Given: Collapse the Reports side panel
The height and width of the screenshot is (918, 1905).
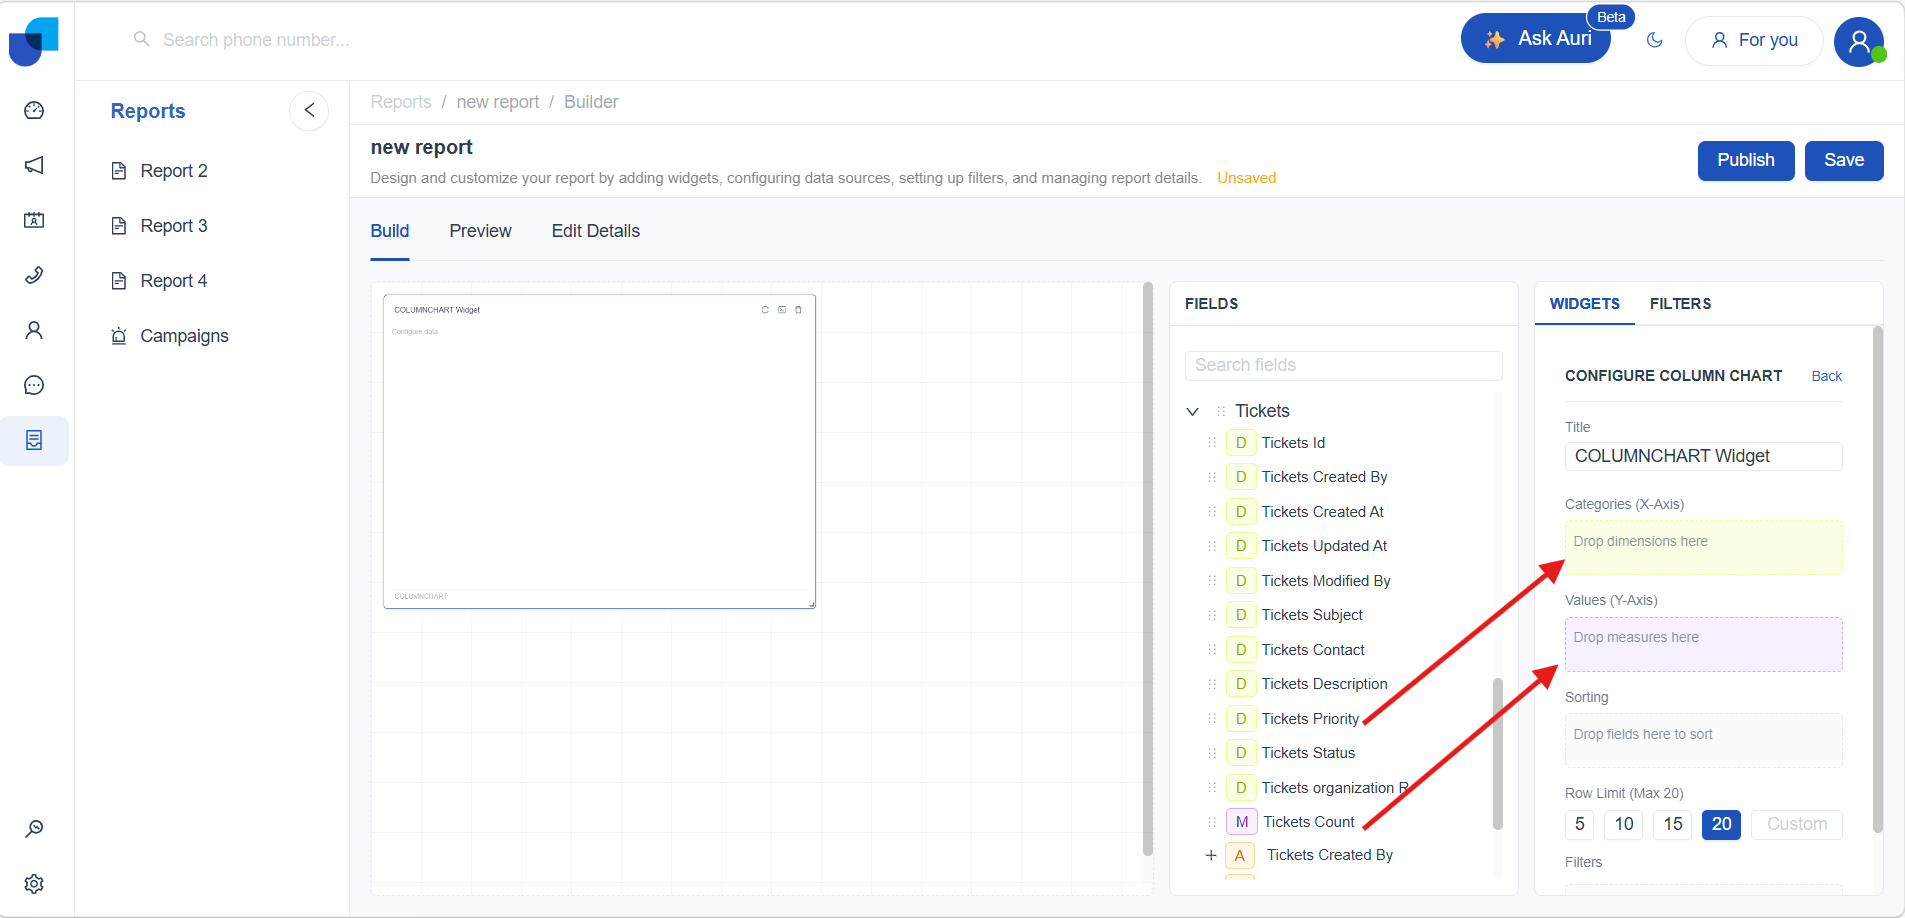Looking at the screenshot, I should coord(309,110).
